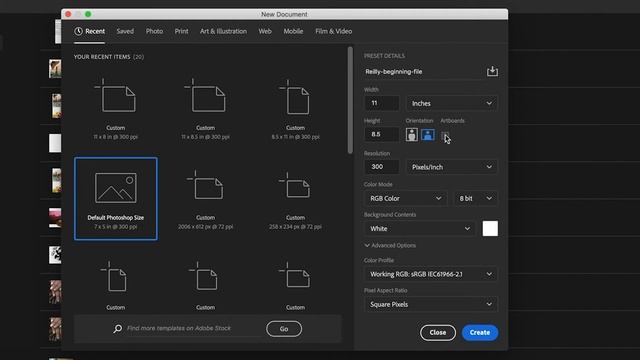Select Custom 11 x 8 in preset
Image resolution: width=640 pixels, height=360 pixels.
click(116, 109)
